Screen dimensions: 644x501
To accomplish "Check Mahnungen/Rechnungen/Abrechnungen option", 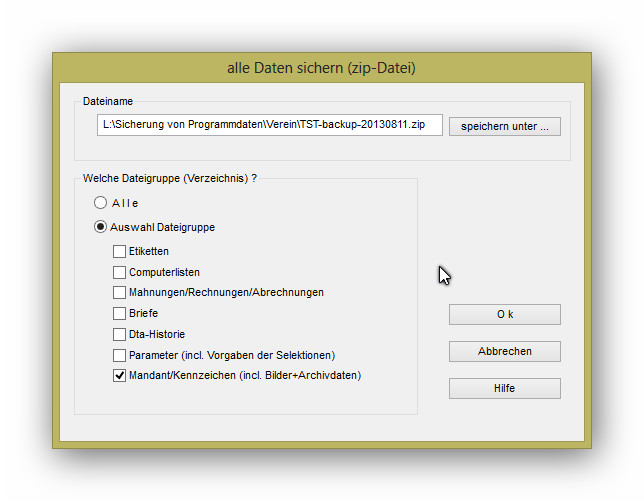I will (120, 293).
